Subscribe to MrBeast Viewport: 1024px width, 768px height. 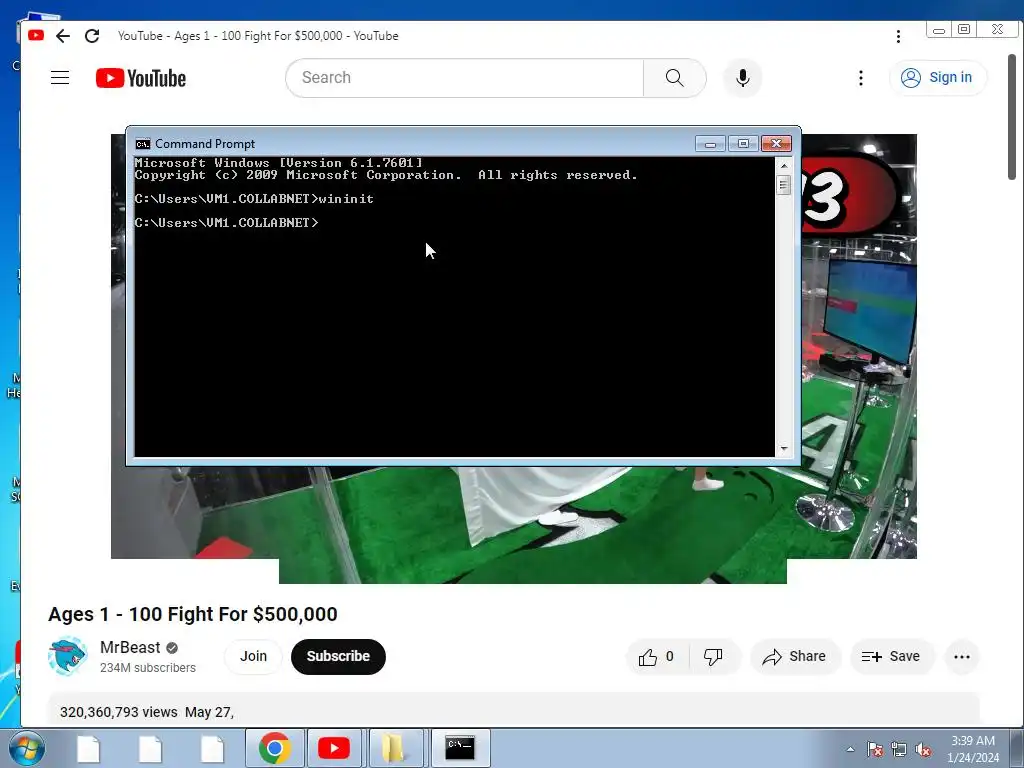(x=338, y=656)
